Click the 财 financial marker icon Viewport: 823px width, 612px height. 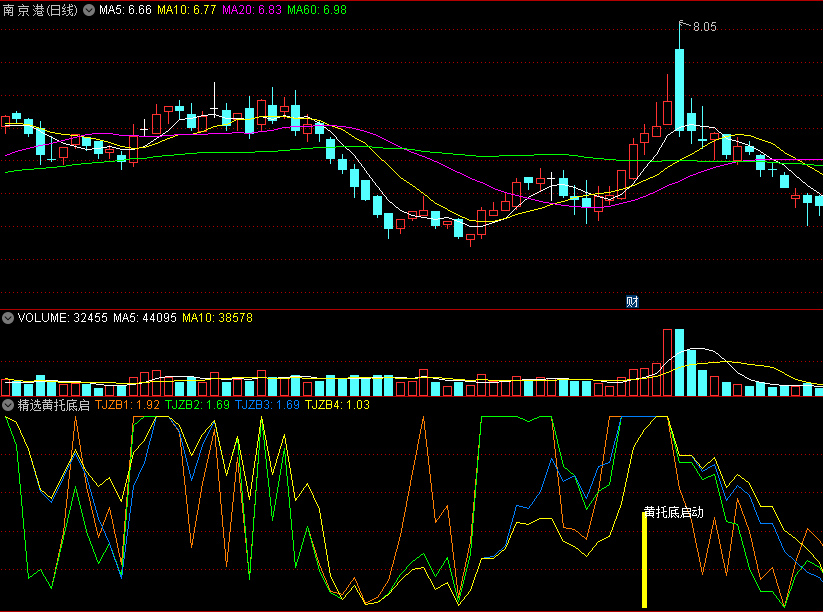(632, 302)
